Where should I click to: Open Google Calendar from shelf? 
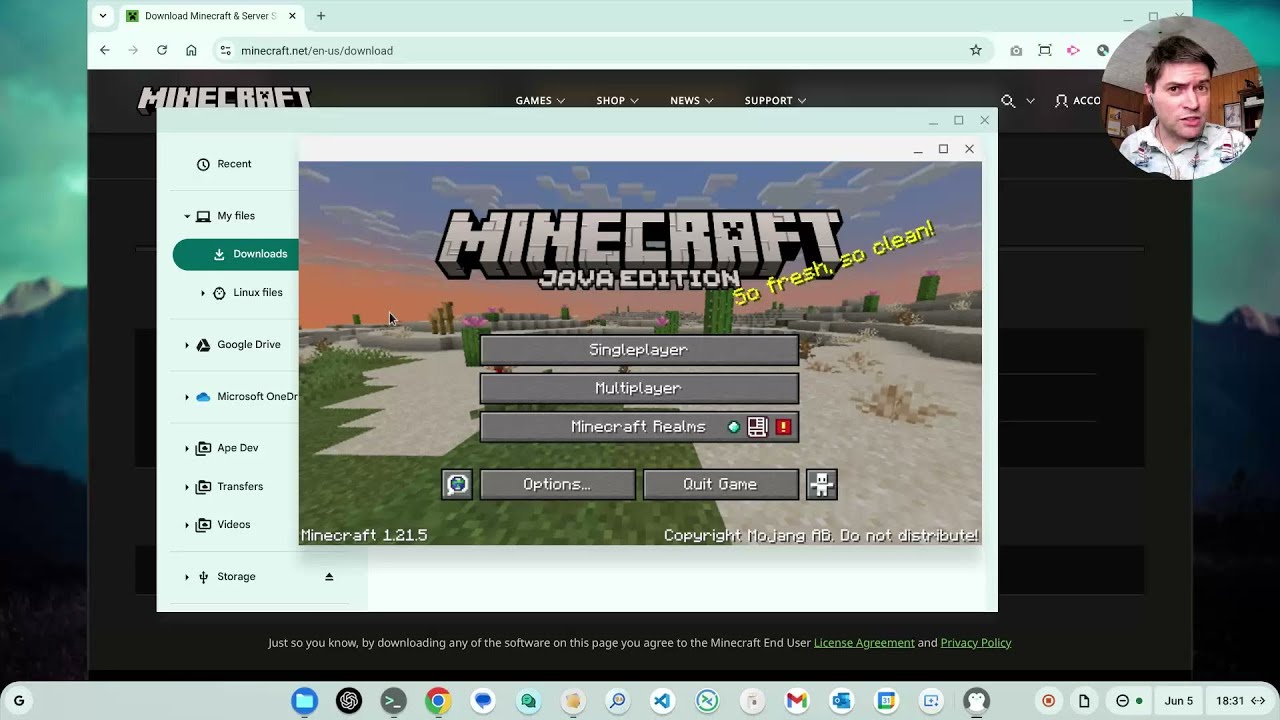(886, 701)
